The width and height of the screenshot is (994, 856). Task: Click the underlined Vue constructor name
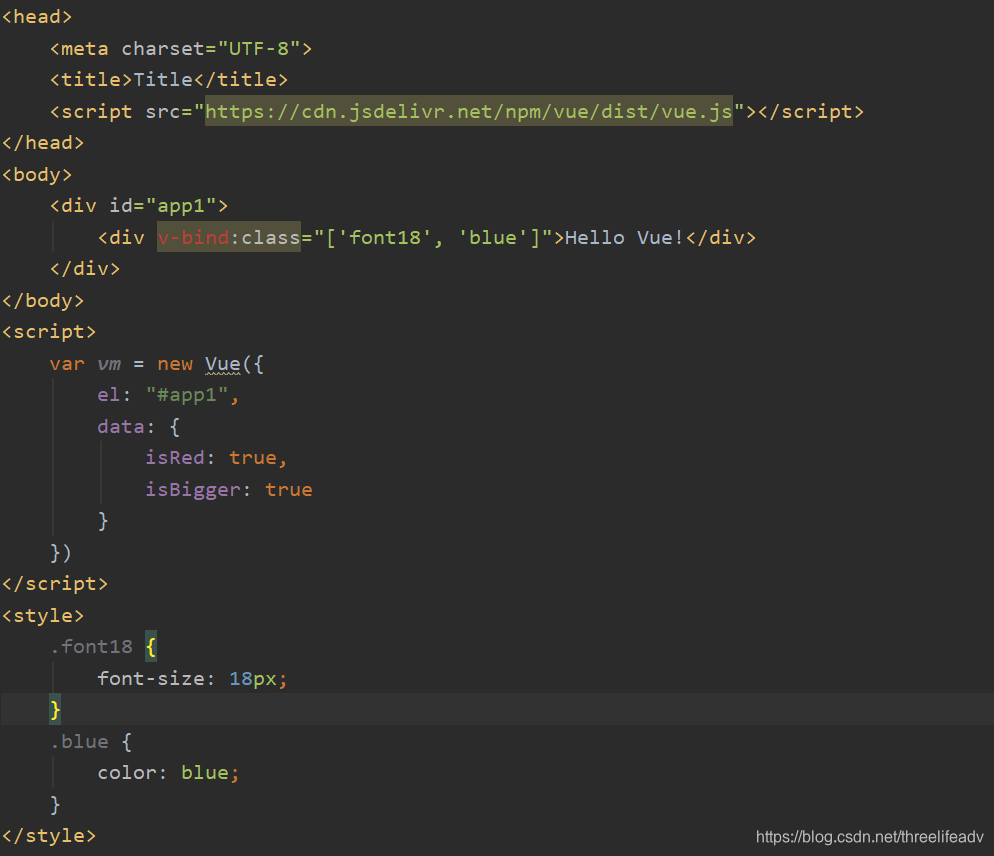tap(223, 363)
